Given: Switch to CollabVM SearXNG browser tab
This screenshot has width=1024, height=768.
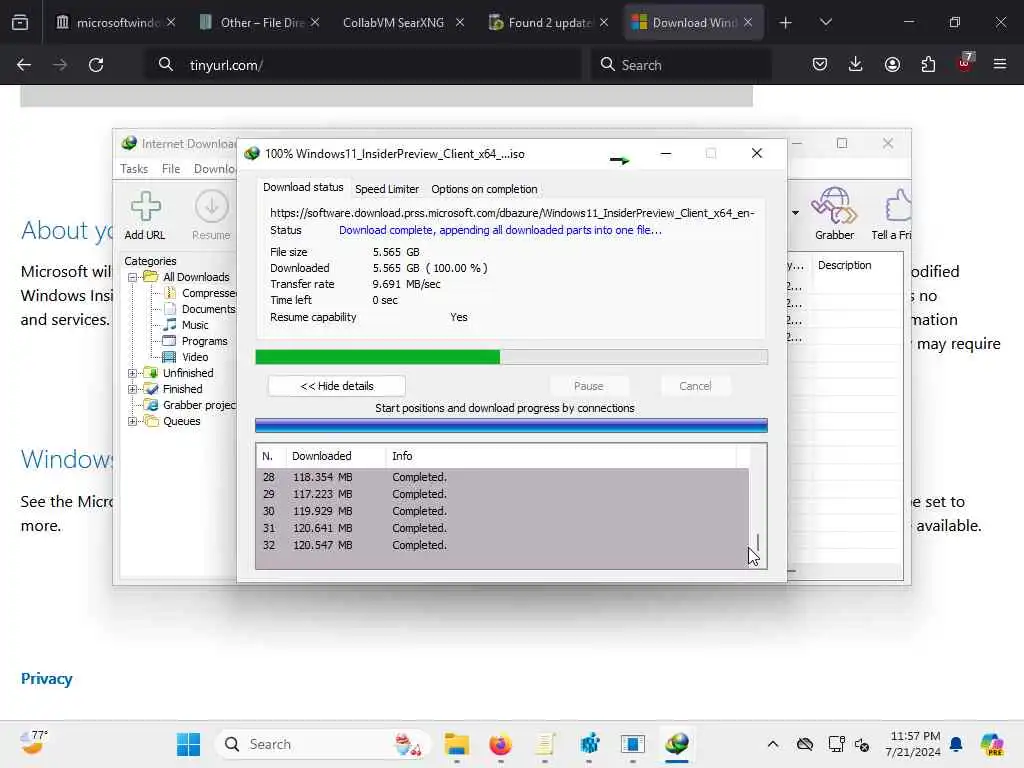Looking at the screenshot, I should [x=393, y=23].
